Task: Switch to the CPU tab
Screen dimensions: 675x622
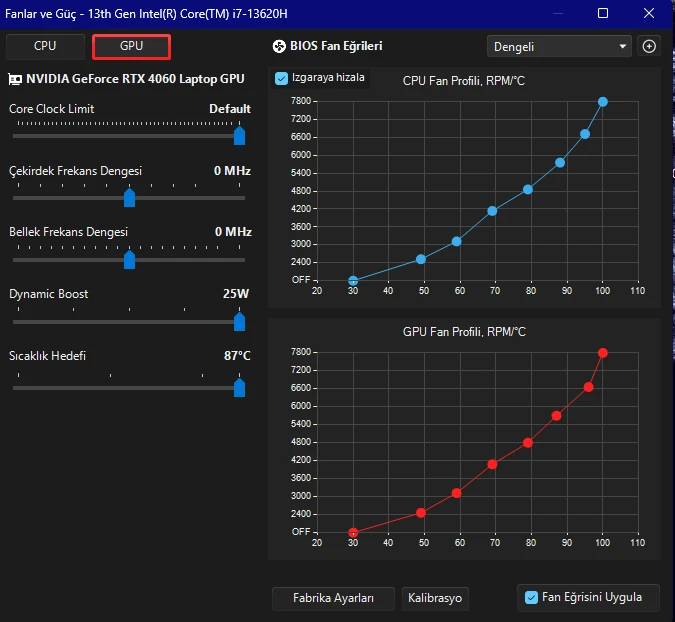Action: point(45,46)
